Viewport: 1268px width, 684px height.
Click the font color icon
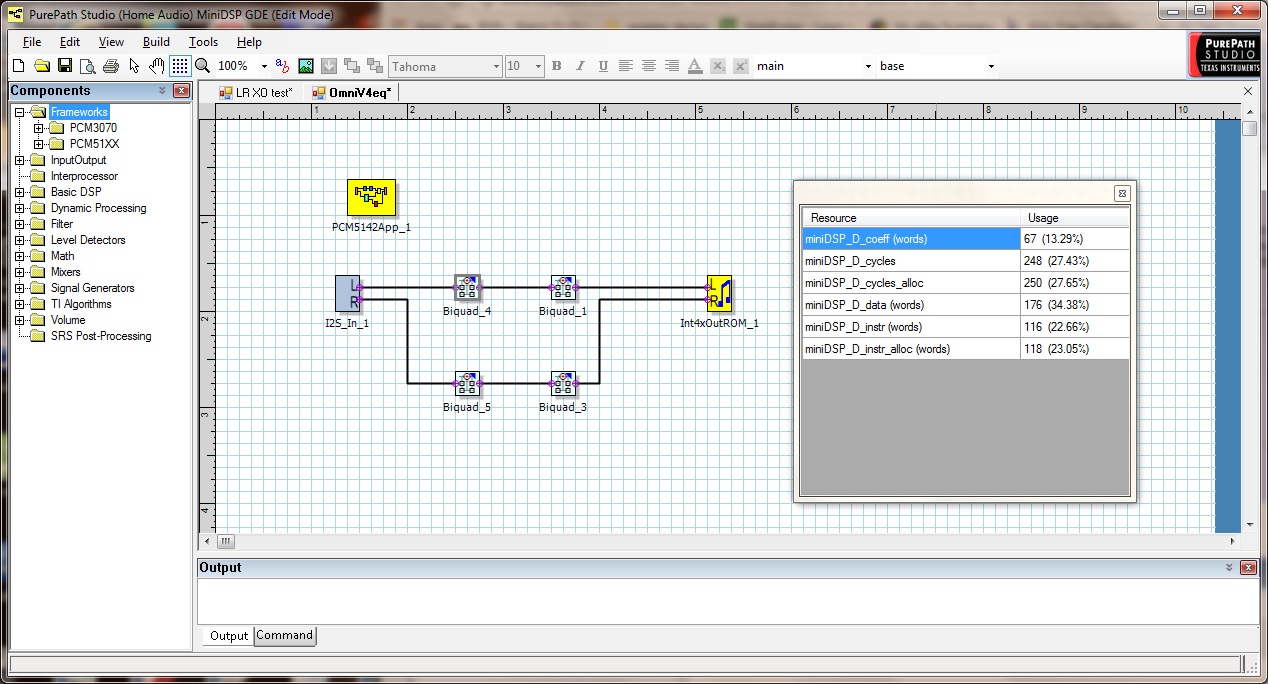pyautogui.click(x=695, y=66)
